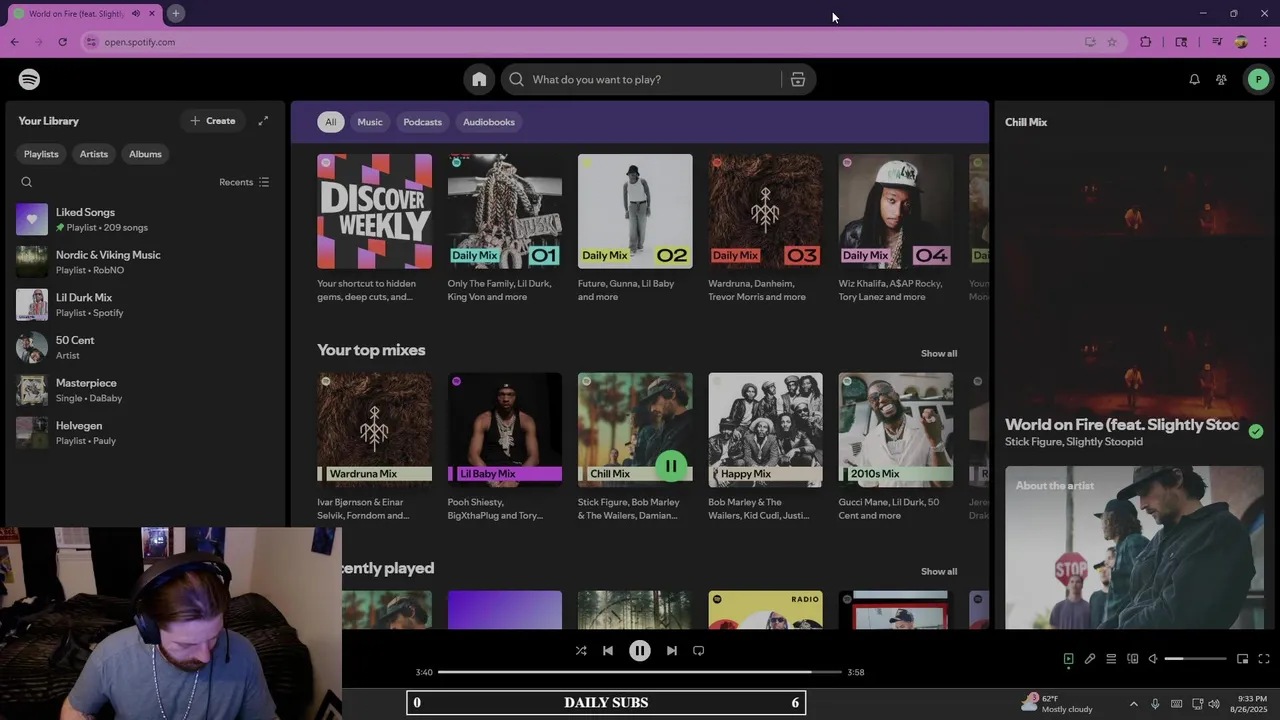Open Miniplayer icon
Image resolution: width=1280 pixels, height=720 pixels.
click(1242, 659)
